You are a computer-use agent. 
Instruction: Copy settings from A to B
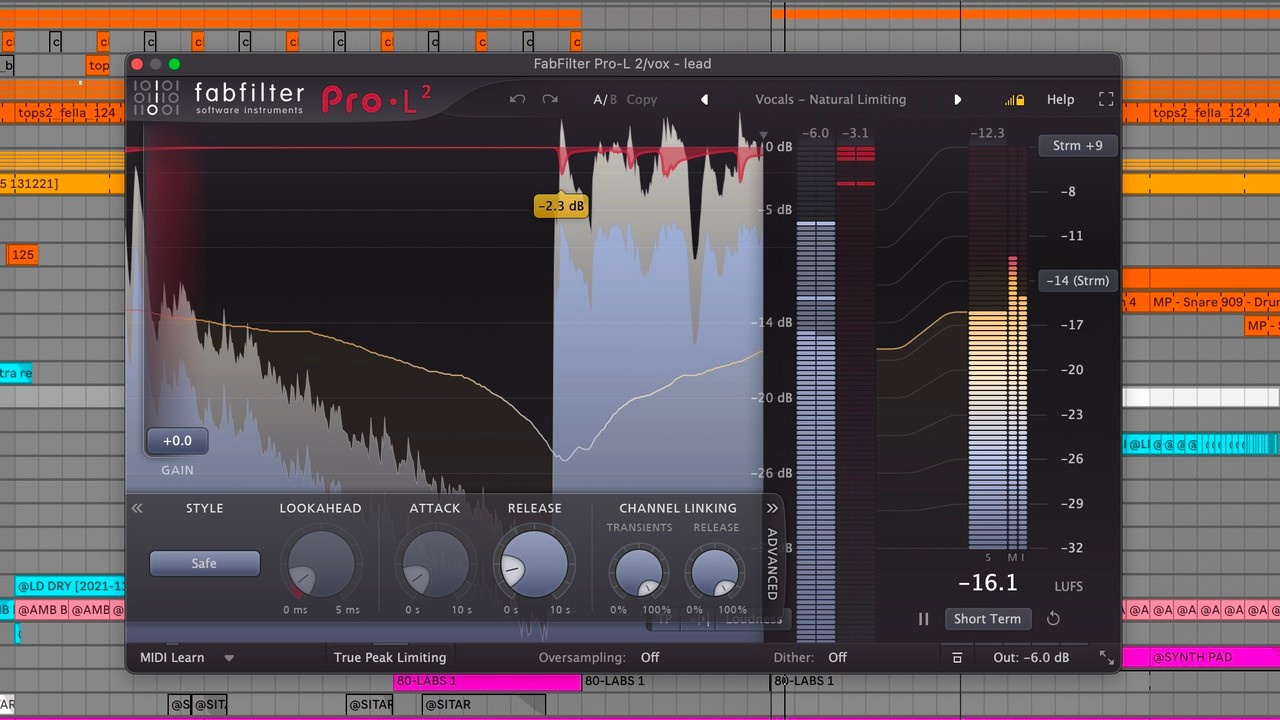(642, 99)
